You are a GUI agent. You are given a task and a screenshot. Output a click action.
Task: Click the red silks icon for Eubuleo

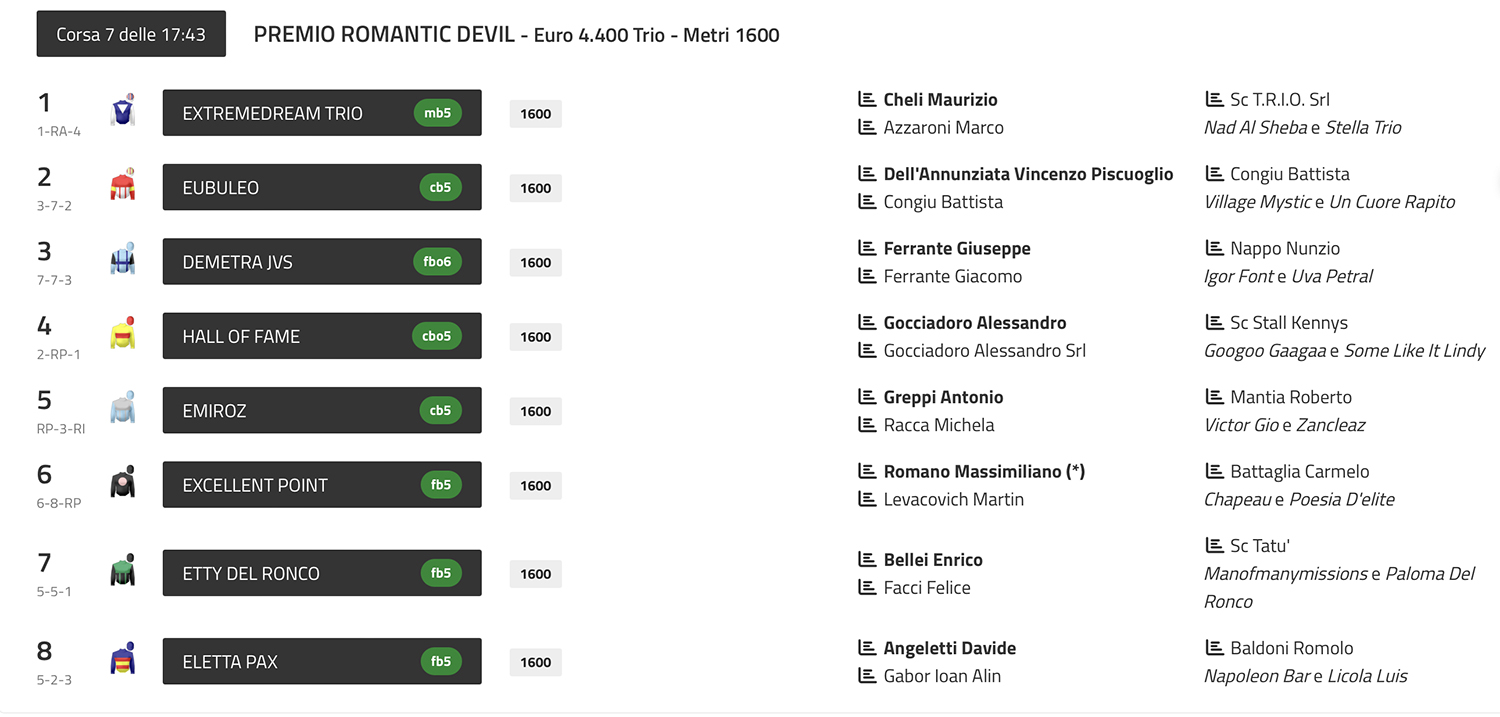point(123,185)
